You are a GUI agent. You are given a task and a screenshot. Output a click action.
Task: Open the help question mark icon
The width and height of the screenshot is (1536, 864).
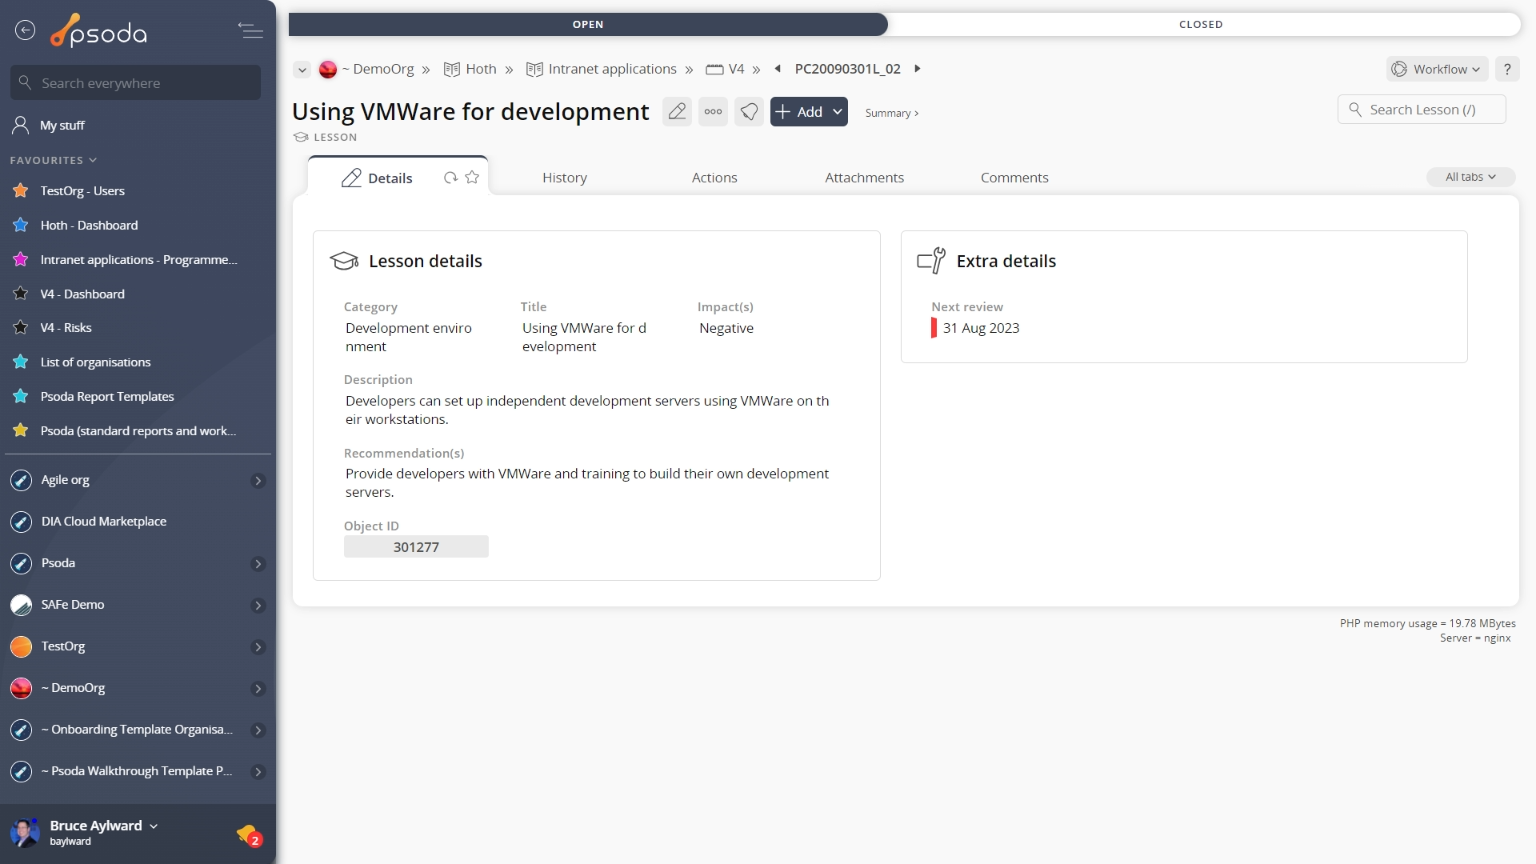click(x=1507, y=69)
